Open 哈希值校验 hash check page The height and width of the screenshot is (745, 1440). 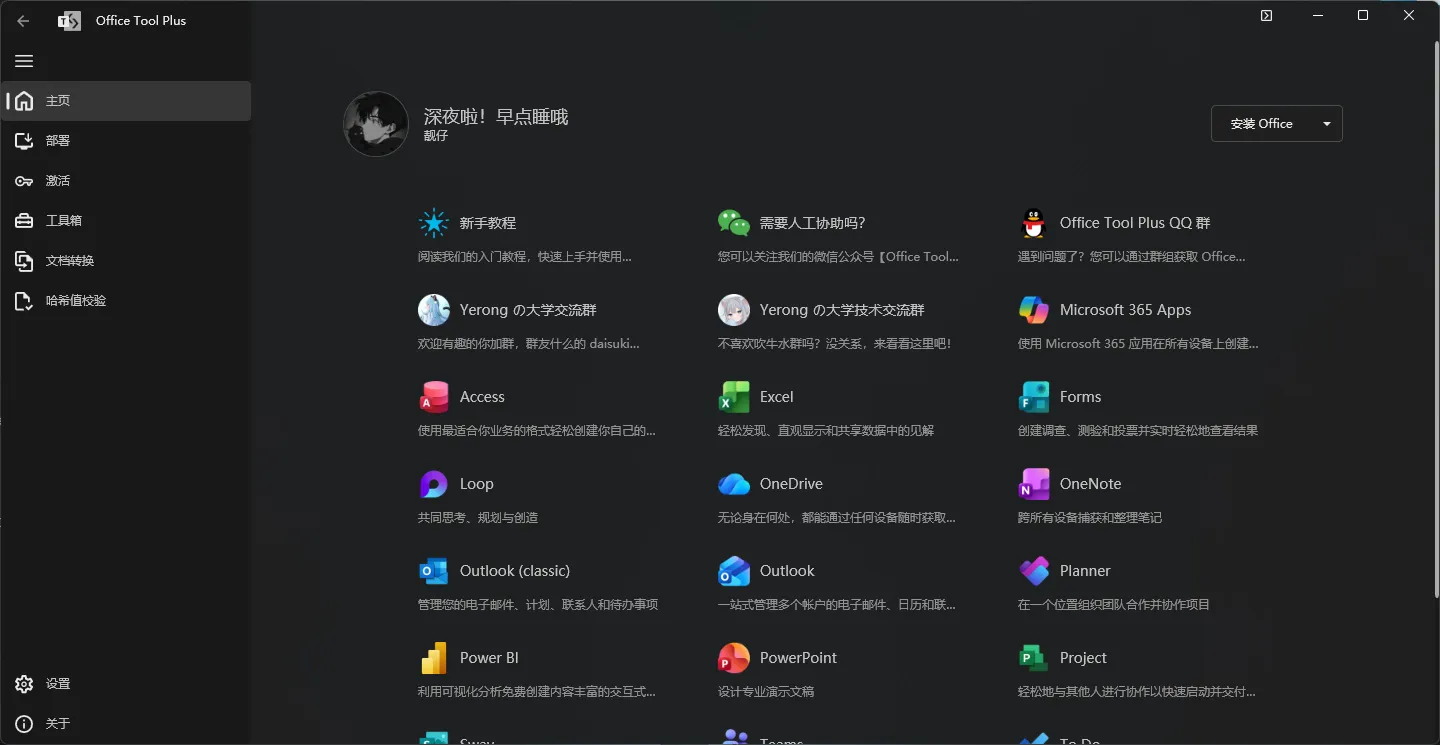click(126, 301)
